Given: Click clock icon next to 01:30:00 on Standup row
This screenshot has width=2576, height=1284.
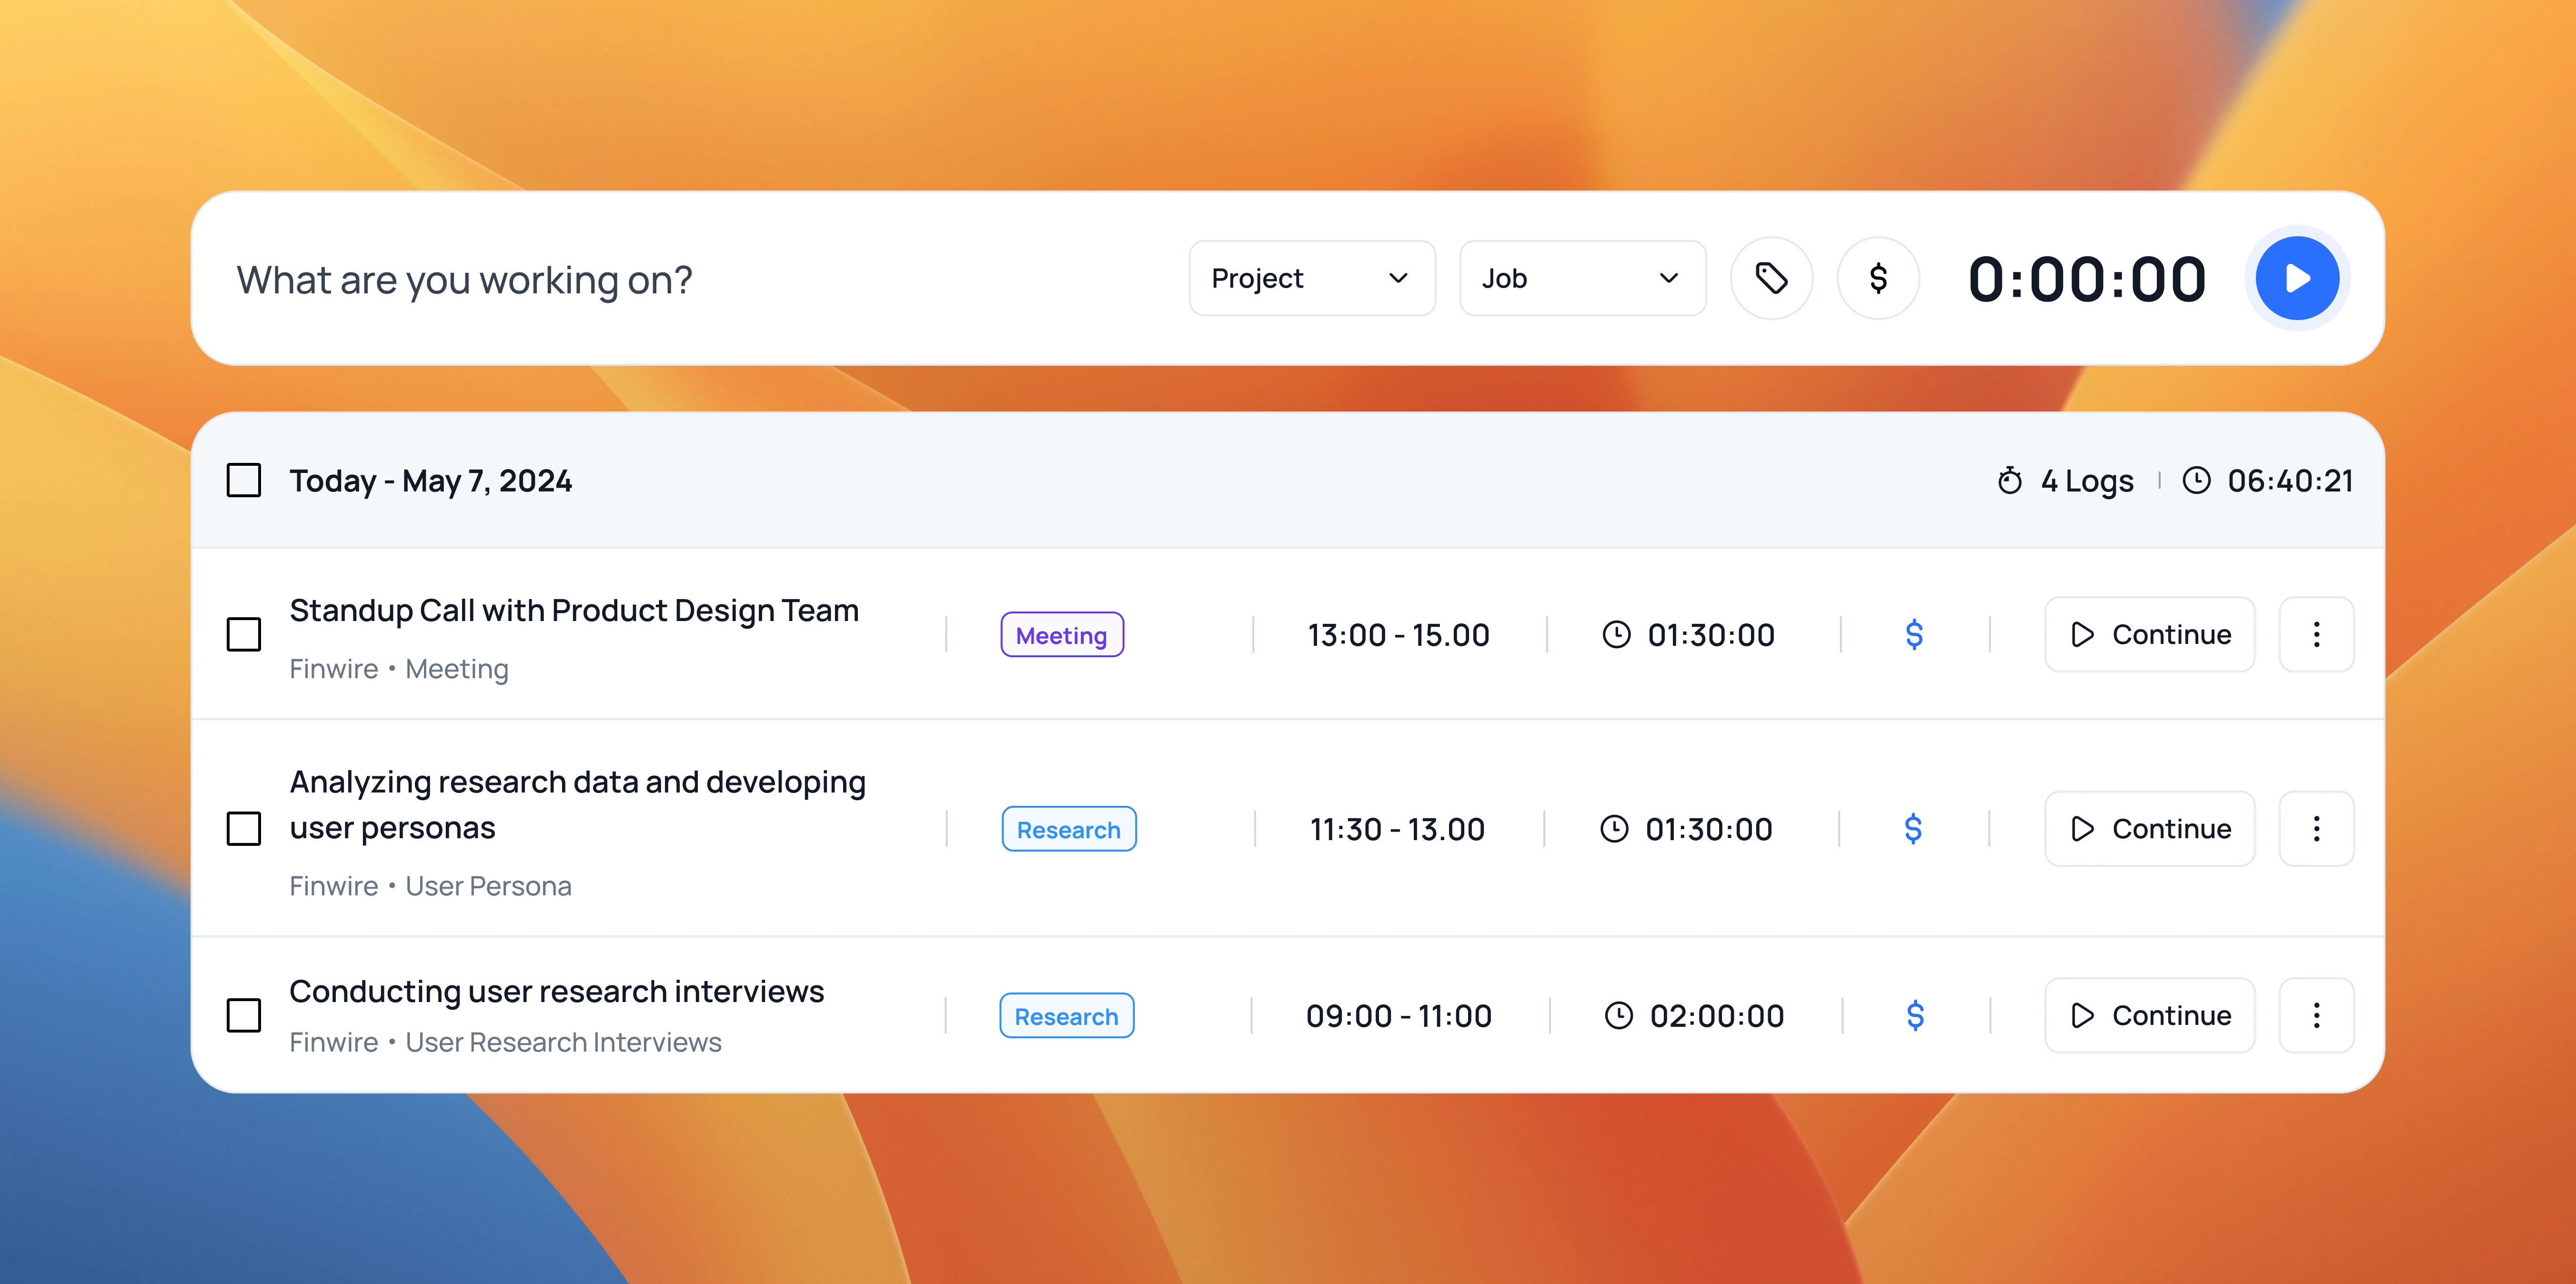Looking at the screenshot, I should (1616, 634).
